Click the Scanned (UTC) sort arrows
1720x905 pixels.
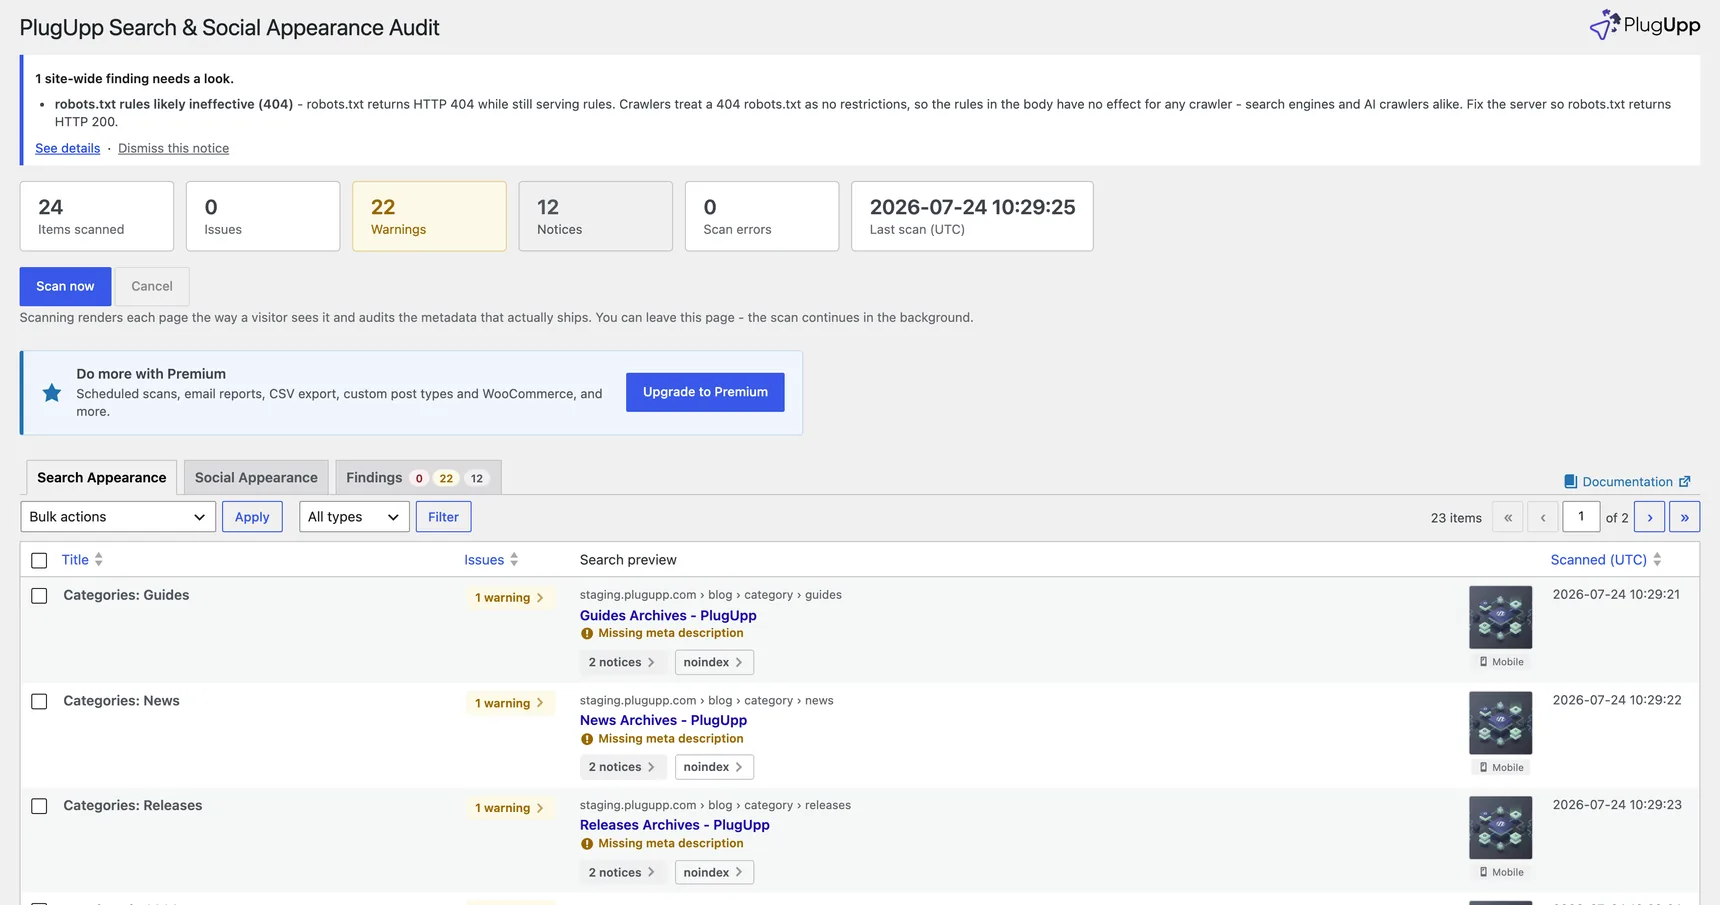click(x=1657, y=560)
